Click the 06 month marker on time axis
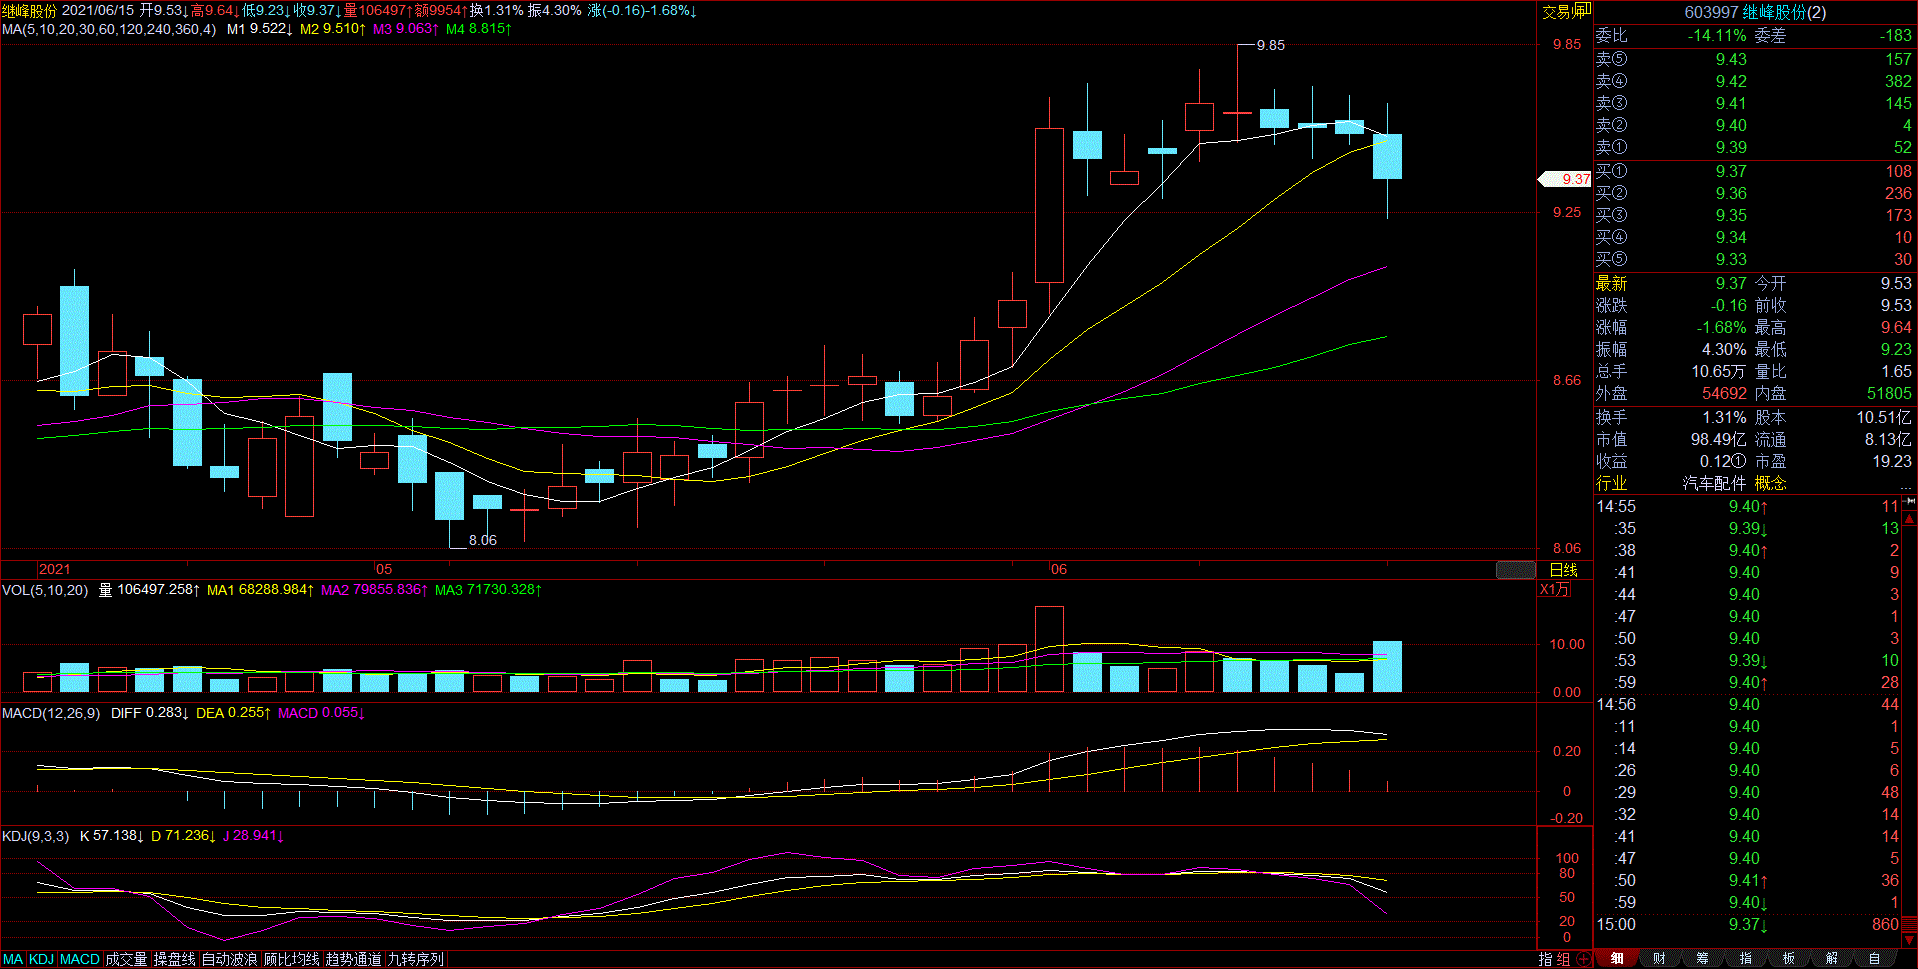Viewport: 1918px width, 969px height. 1058,569
